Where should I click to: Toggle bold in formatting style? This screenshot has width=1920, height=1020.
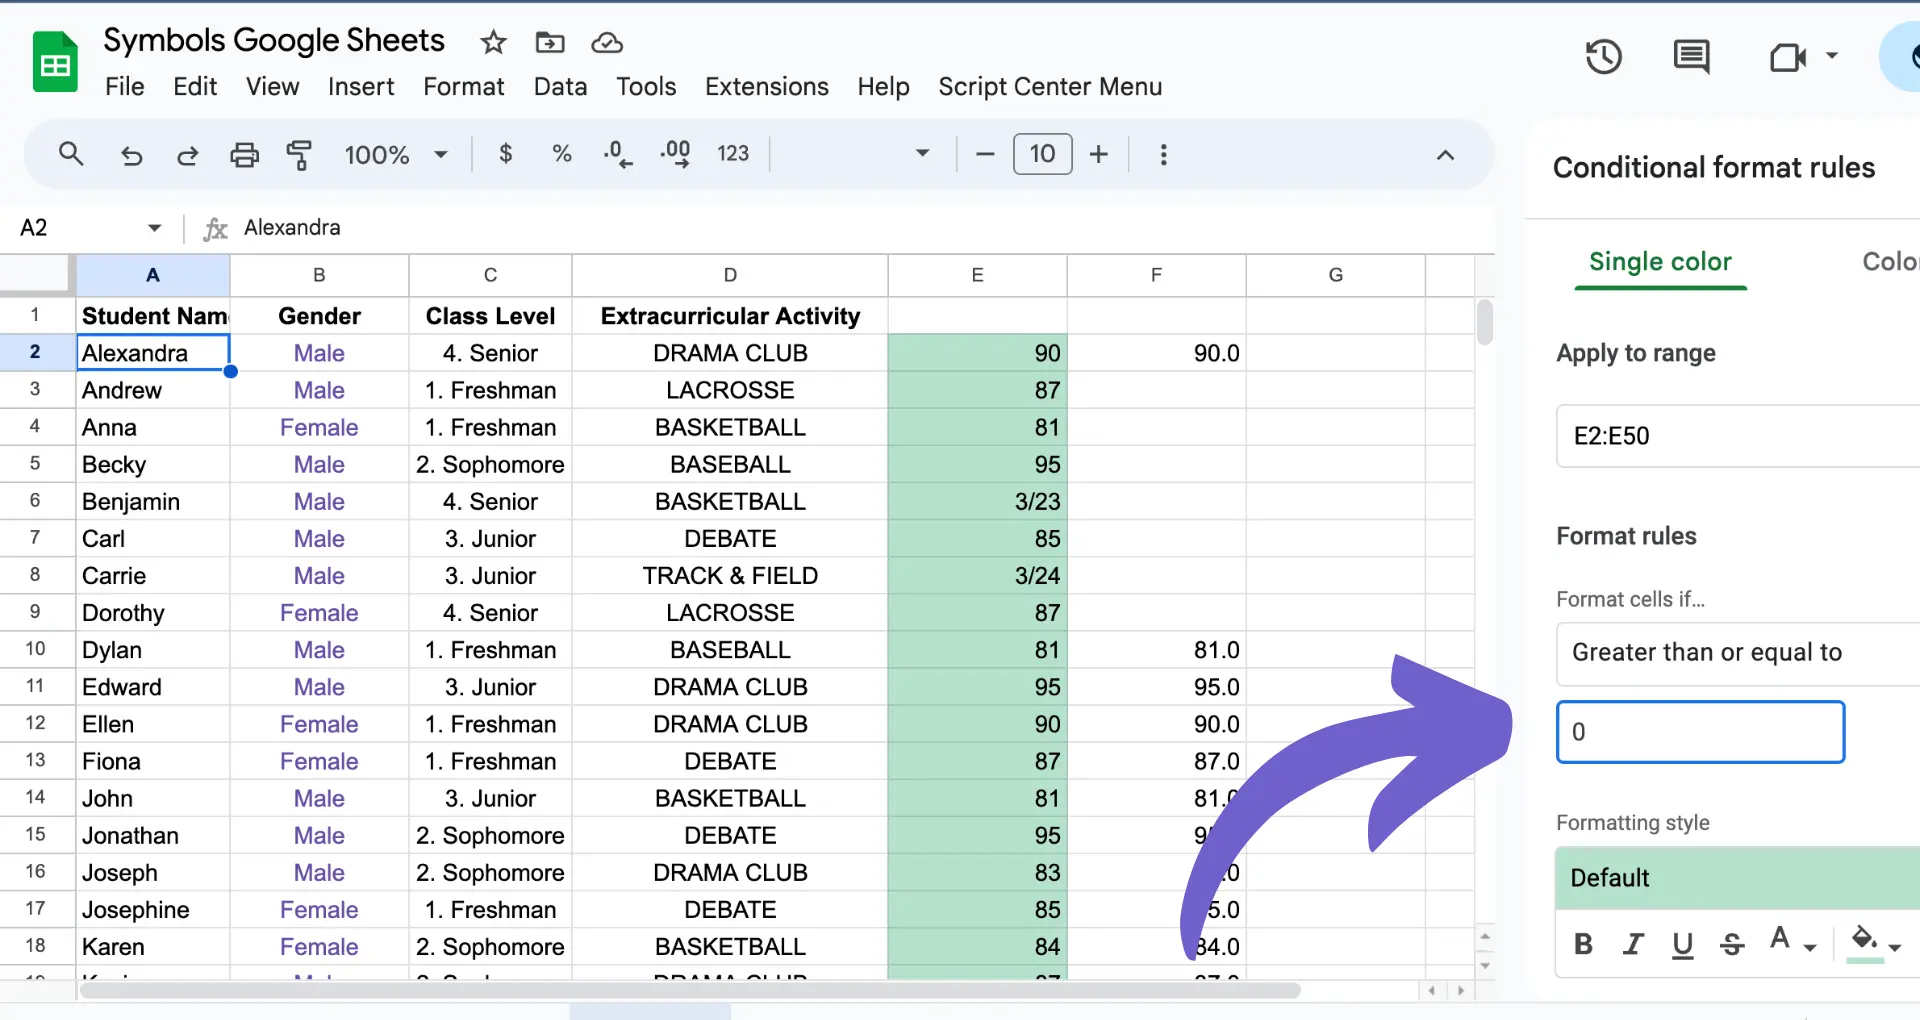point(1583,944)
